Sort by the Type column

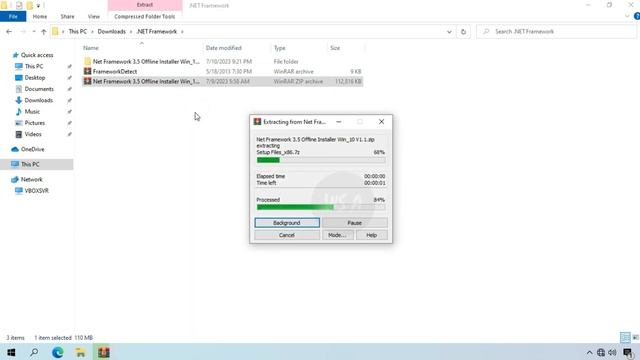(280, 48)
